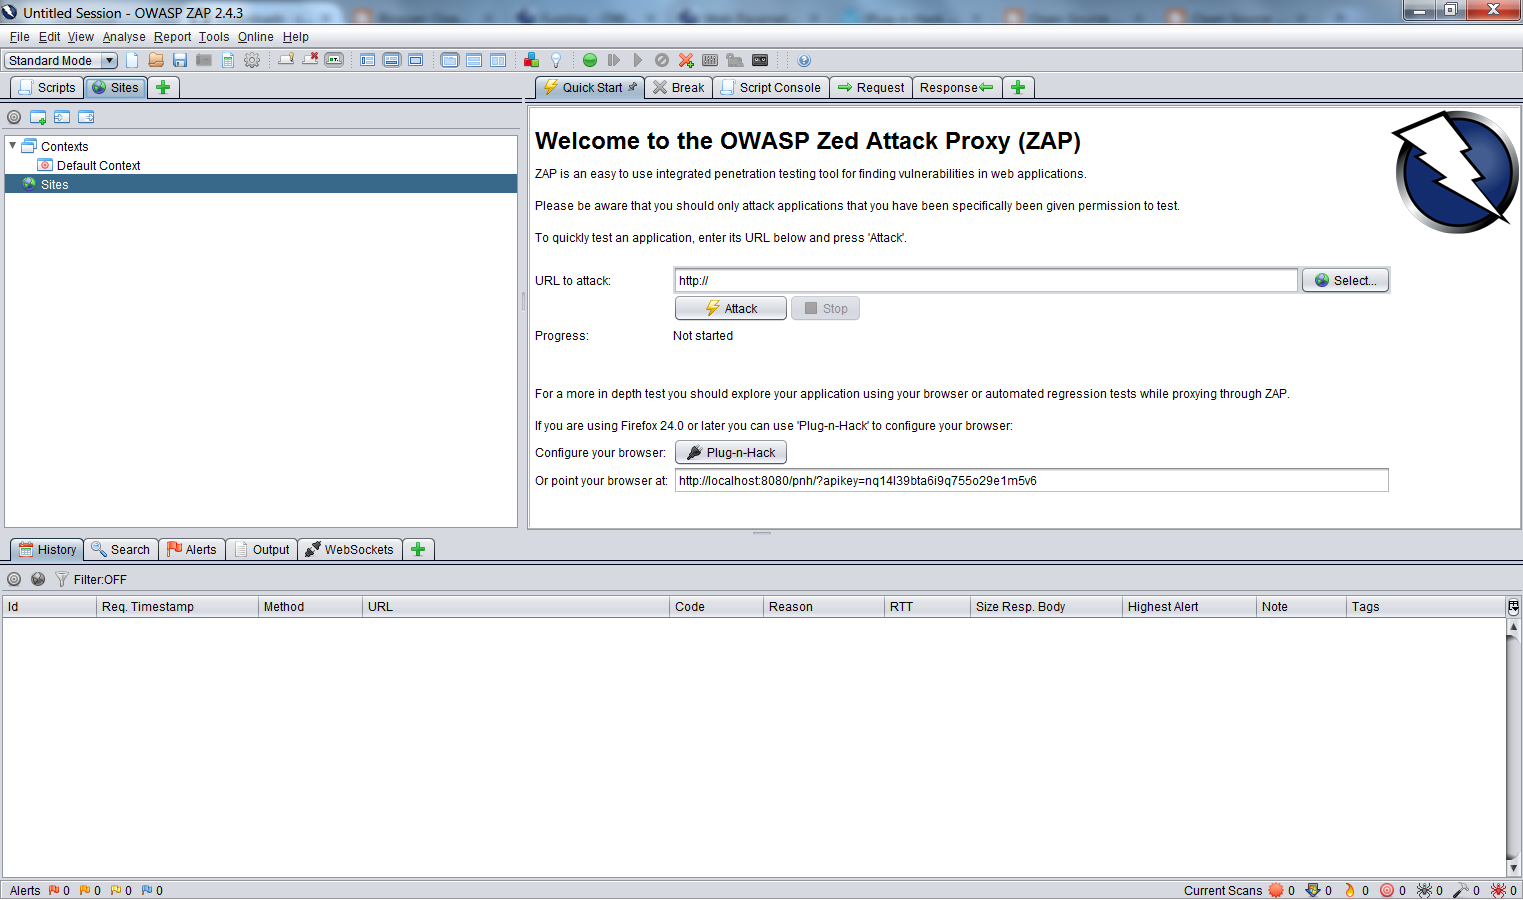This screenshot has width=1523, height=900.
Task: Click the Session Properties document icon
Action: point(228,60)
